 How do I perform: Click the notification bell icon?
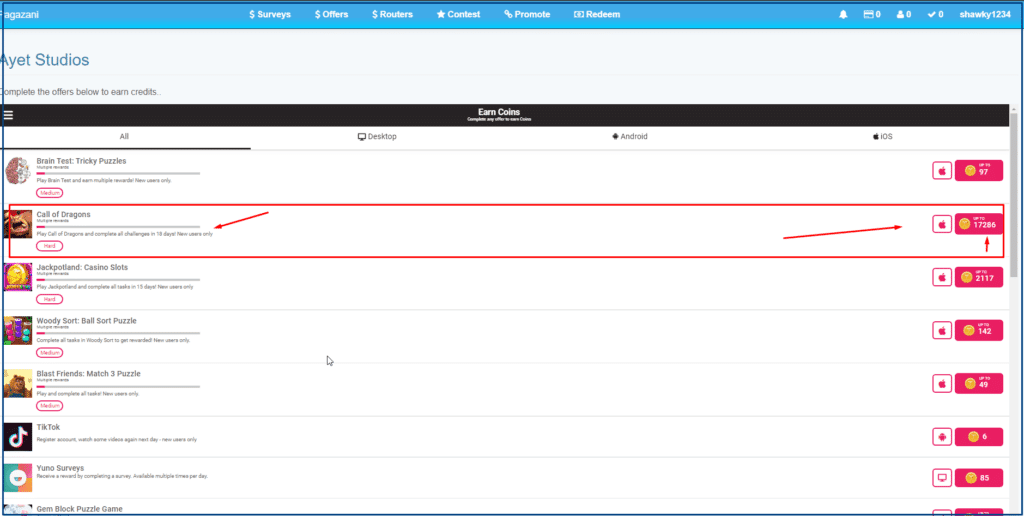(x=843, y=15)
